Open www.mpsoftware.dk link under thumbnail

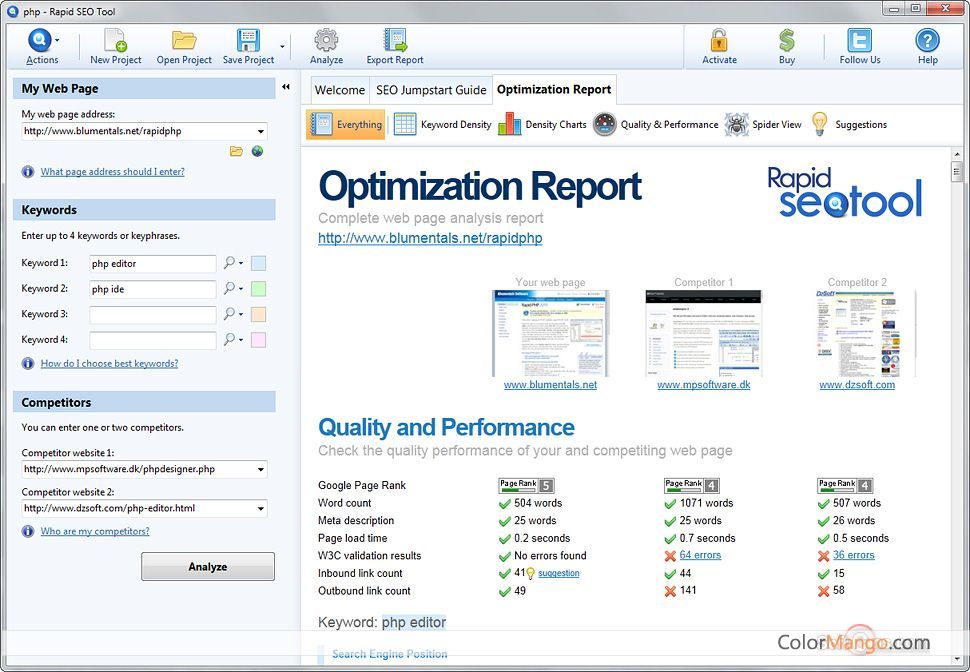pos(703,384)
